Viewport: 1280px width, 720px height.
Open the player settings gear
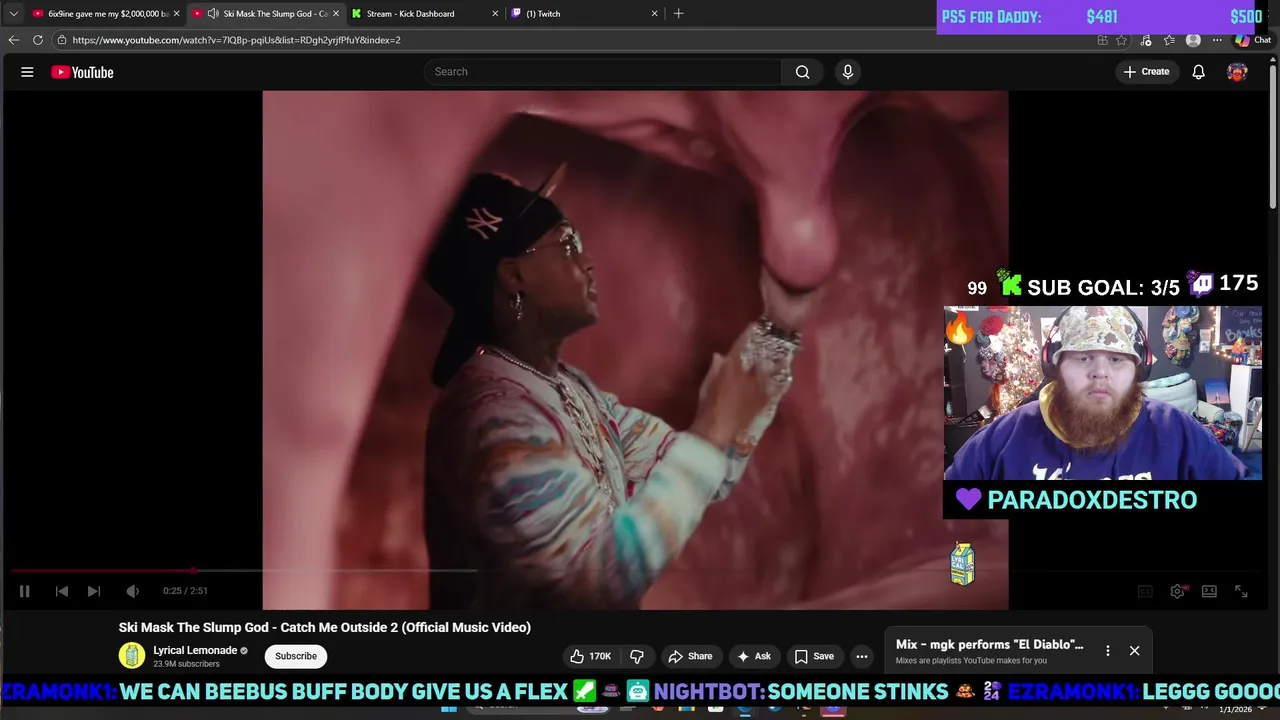(1177, 591)
